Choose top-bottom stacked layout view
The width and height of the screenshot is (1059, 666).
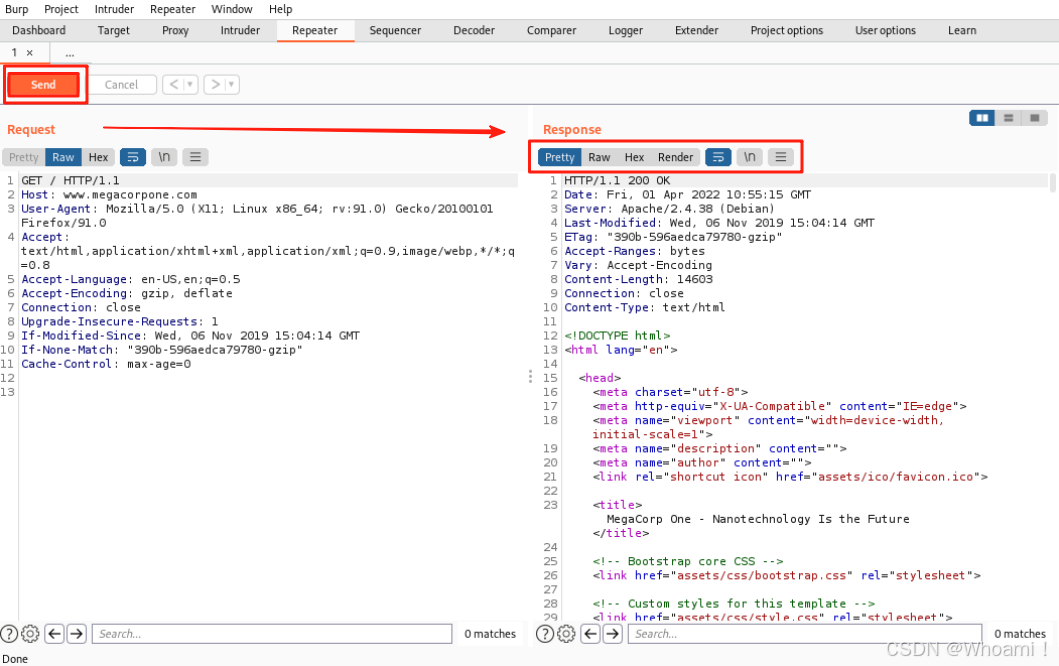coord(1008,118)
